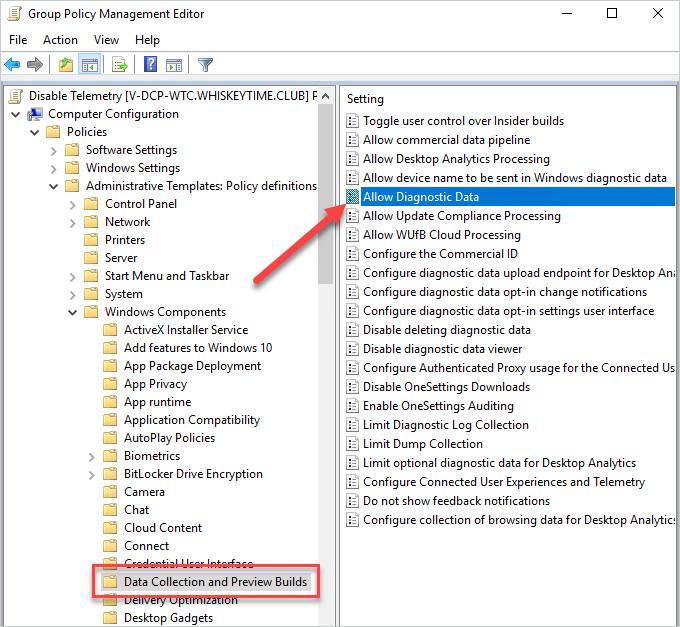
Task: Select the Delivery Optimization tree item
Action: [x=181, y=600]
